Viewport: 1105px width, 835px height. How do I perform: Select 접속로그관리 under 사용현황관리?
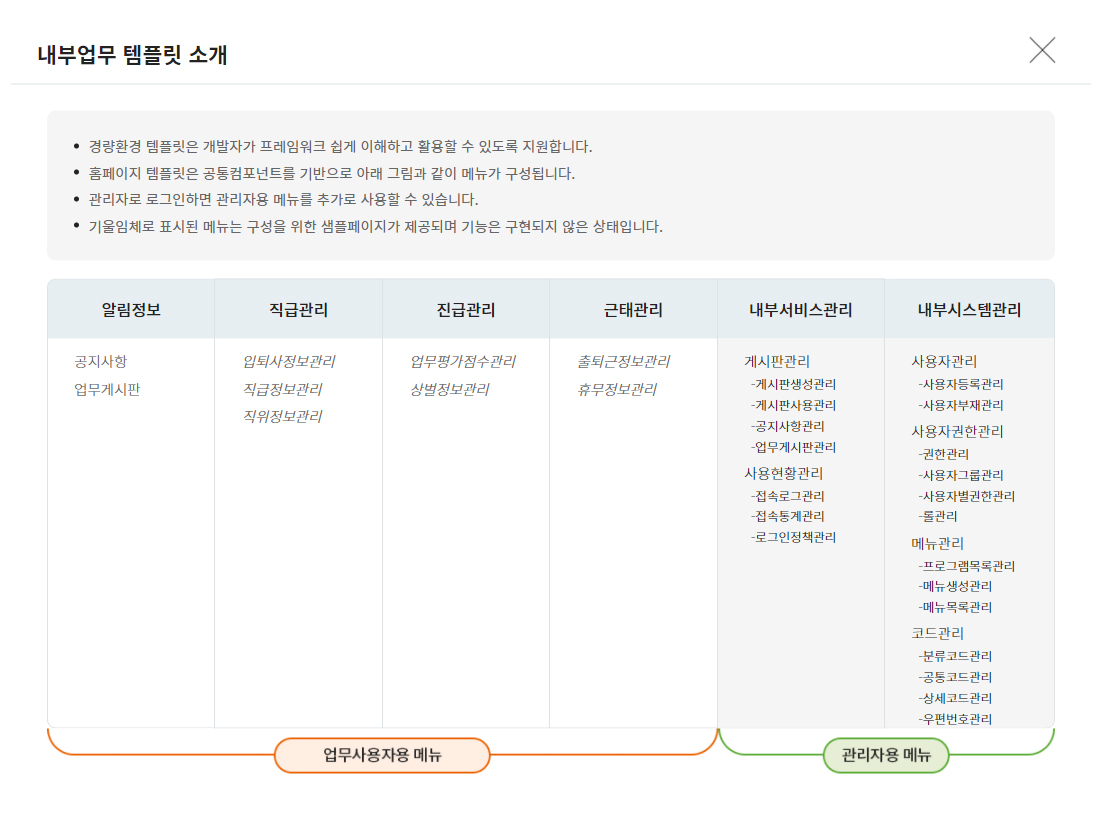[x=788, y=496]
